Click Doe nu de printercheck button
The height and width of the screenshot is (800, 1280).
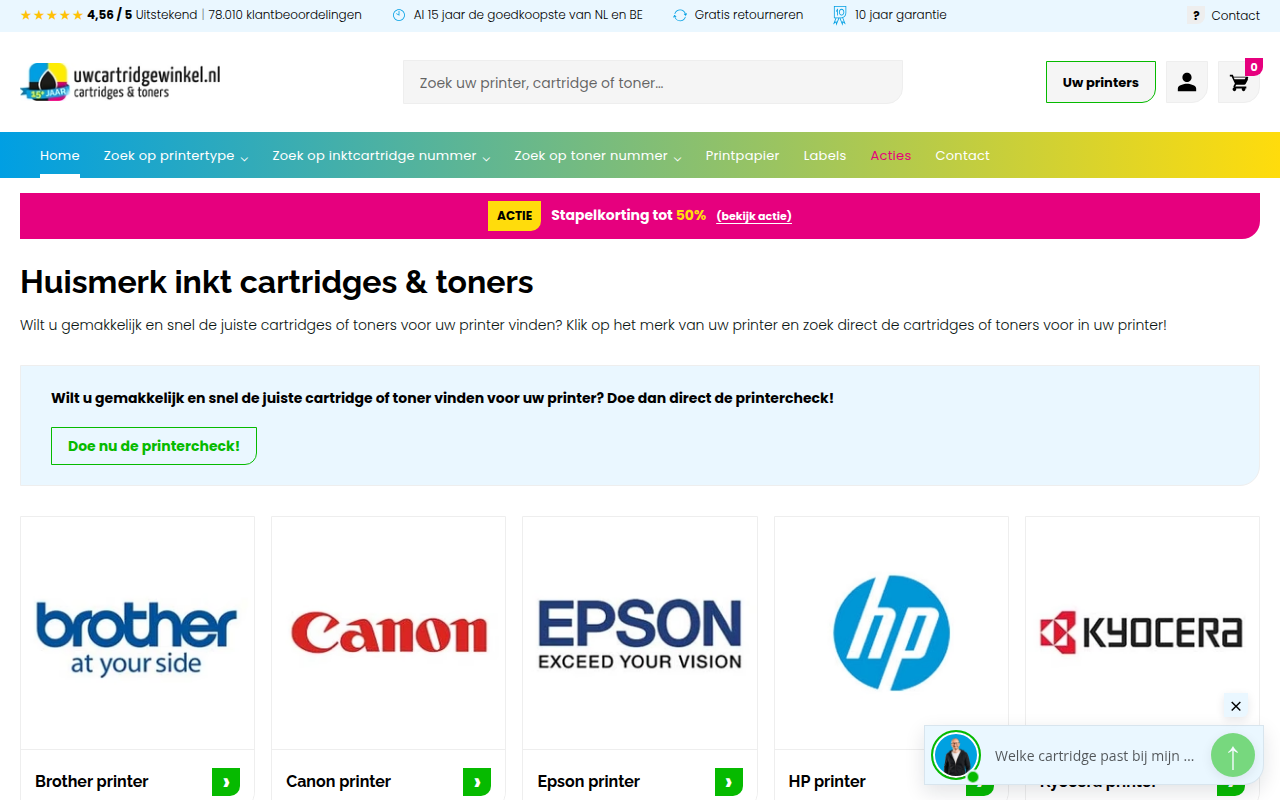154,446
